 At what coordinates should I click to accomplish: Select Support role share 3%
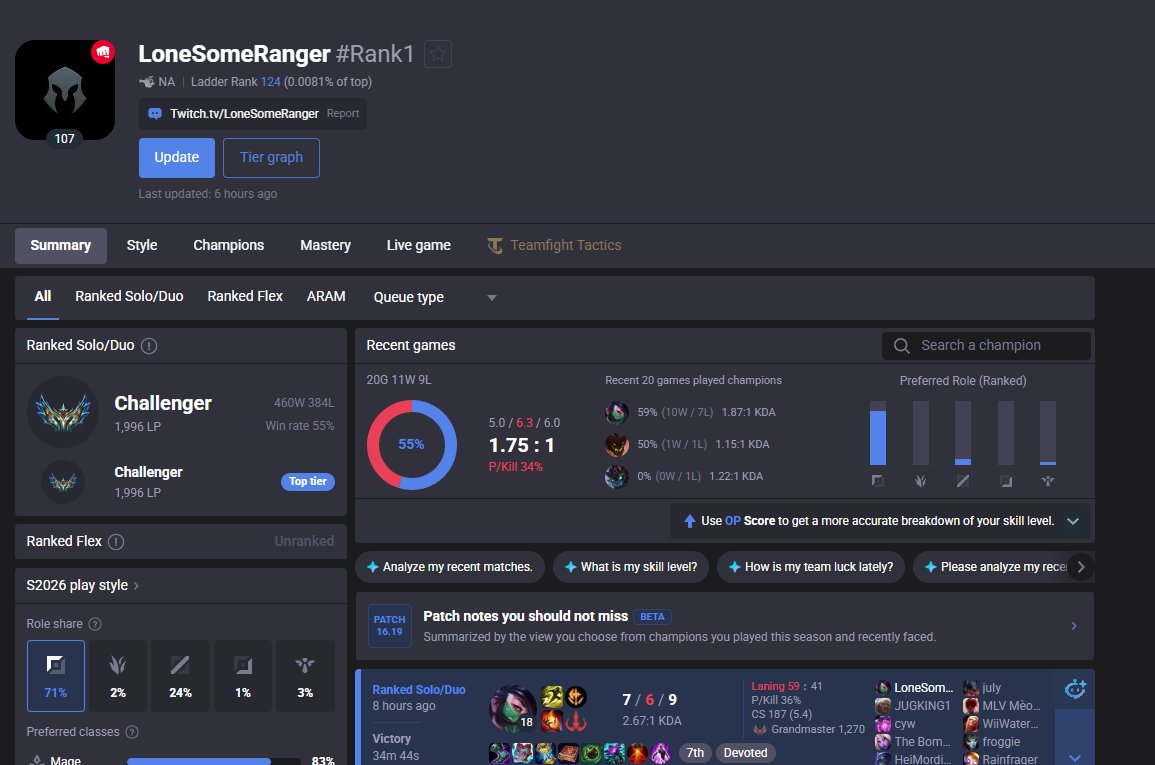point(305,676)
